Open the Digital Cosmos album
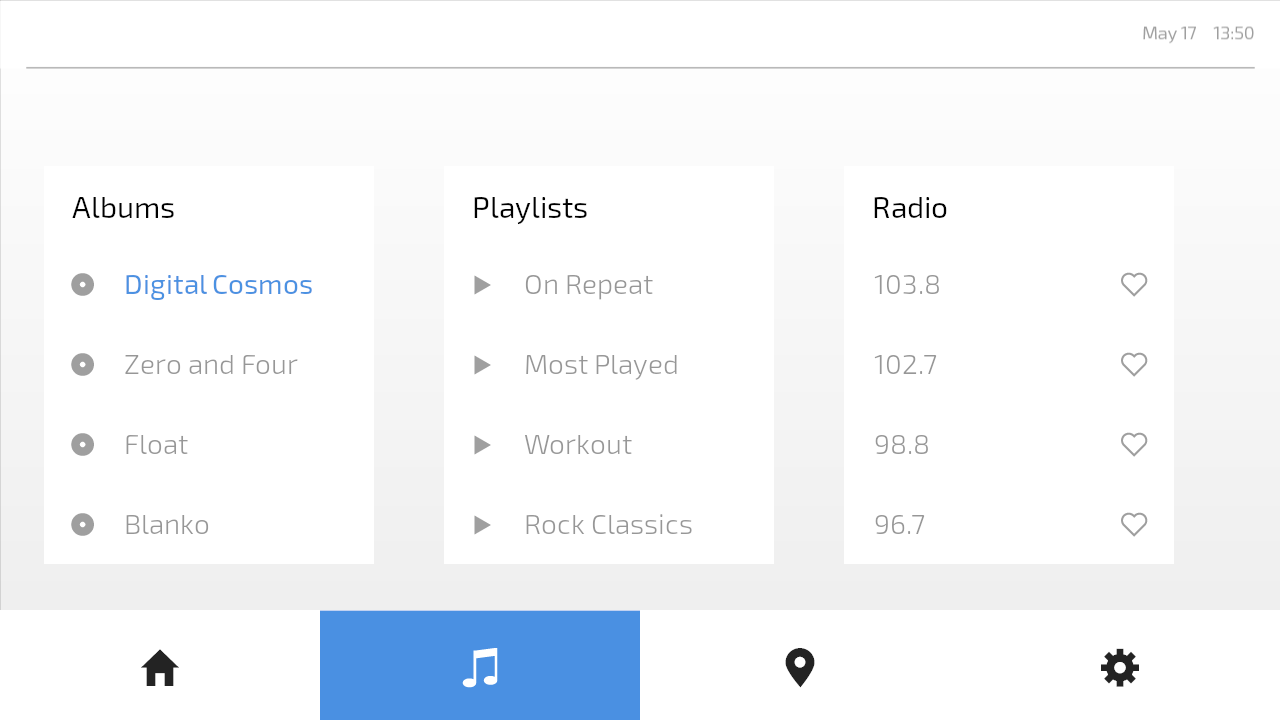 (x=218, y=285)
